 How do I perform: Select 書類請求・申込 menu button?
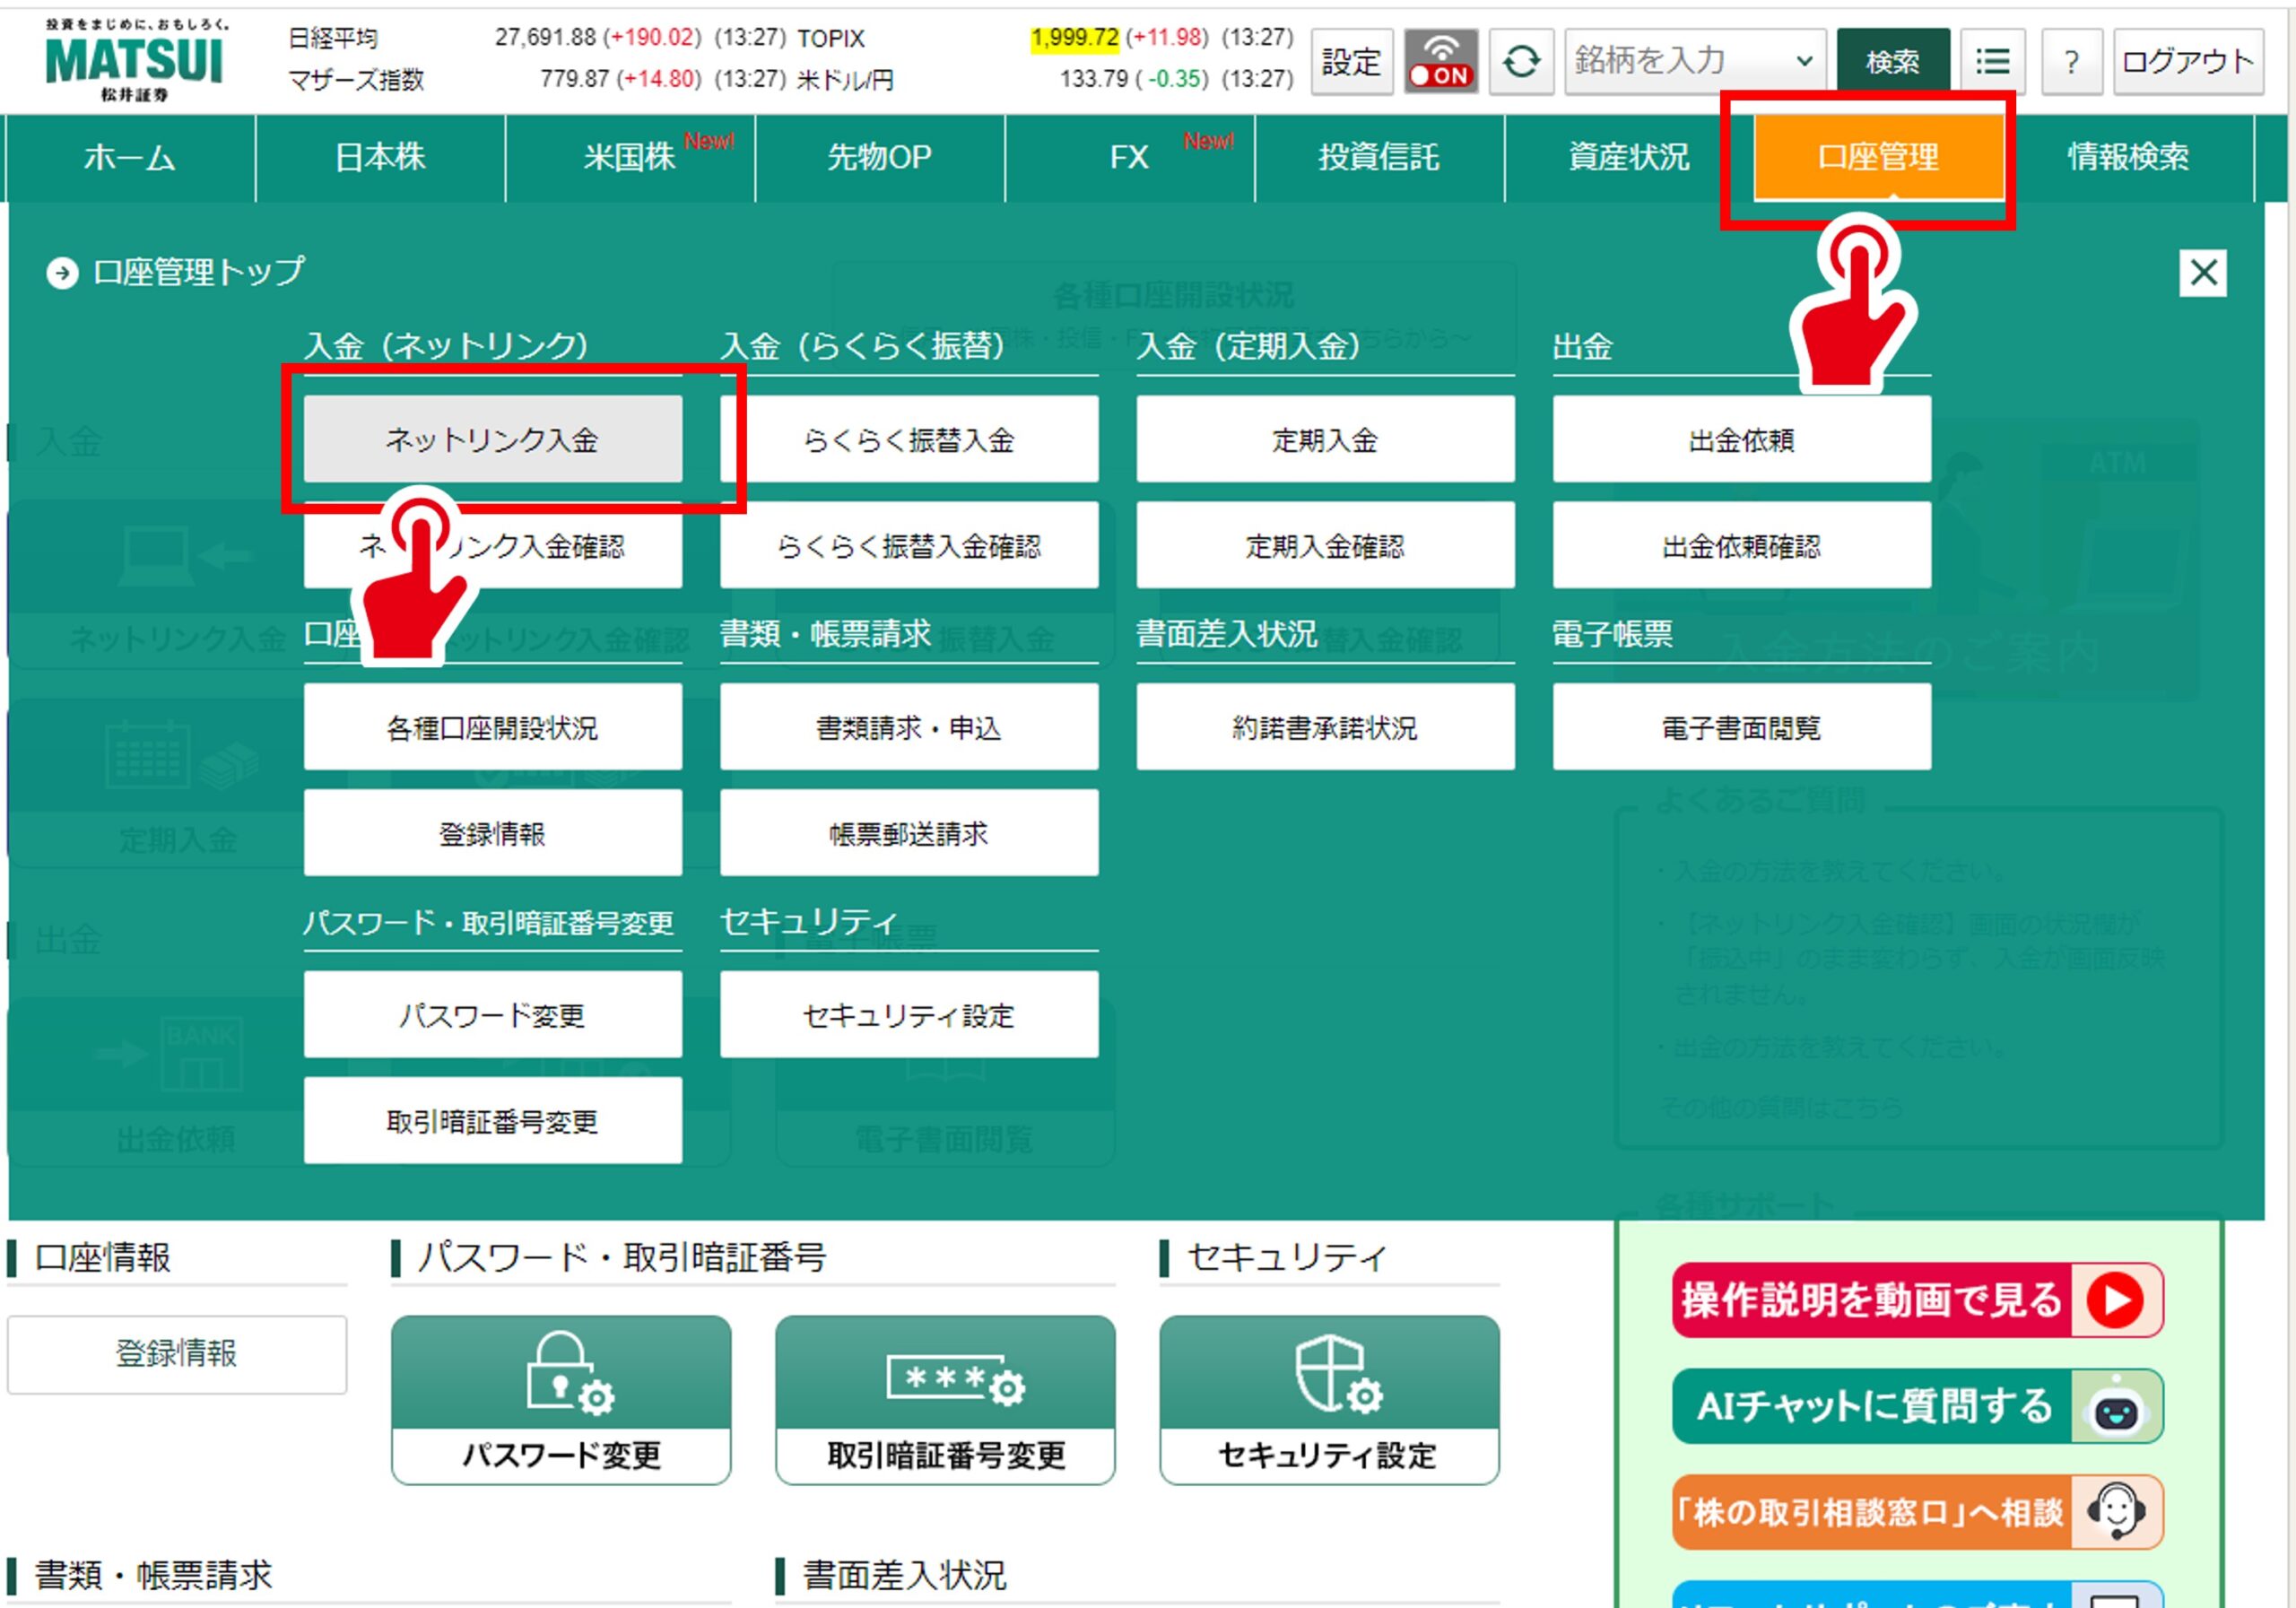pos(909,727)
